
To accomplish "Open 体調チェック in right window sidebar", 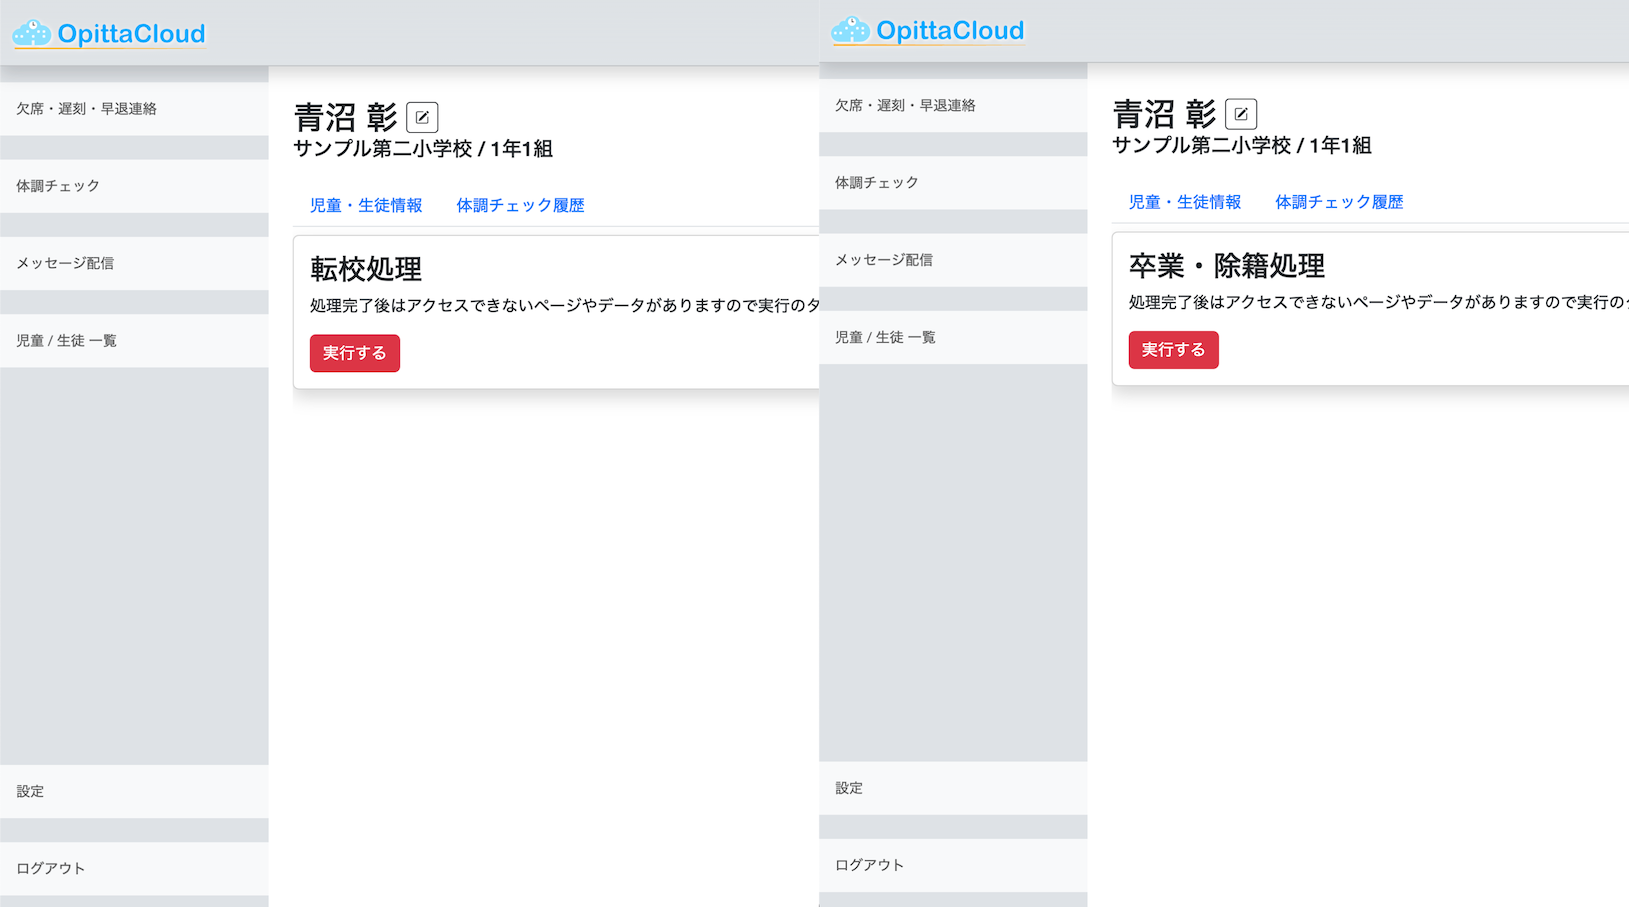I will 953,183.
